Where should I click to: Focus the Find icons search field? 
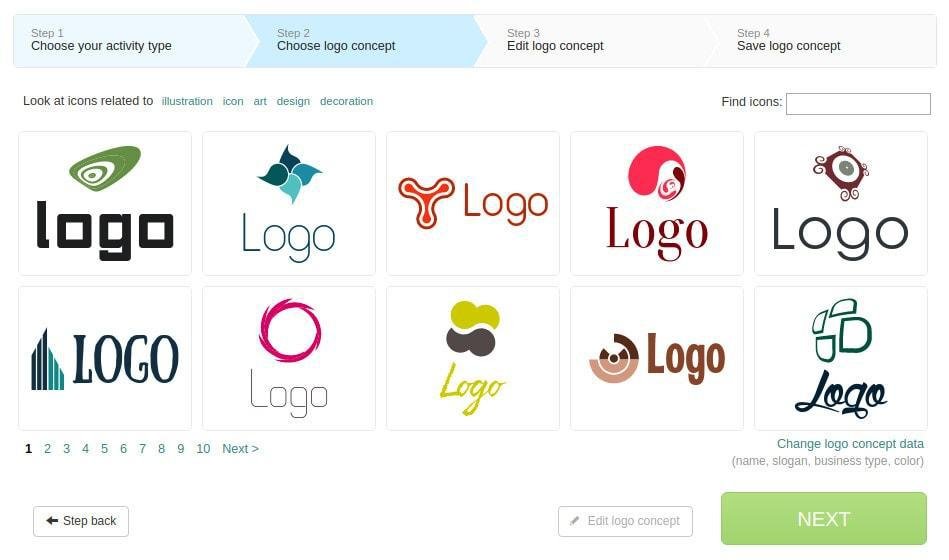click(858, 104)
